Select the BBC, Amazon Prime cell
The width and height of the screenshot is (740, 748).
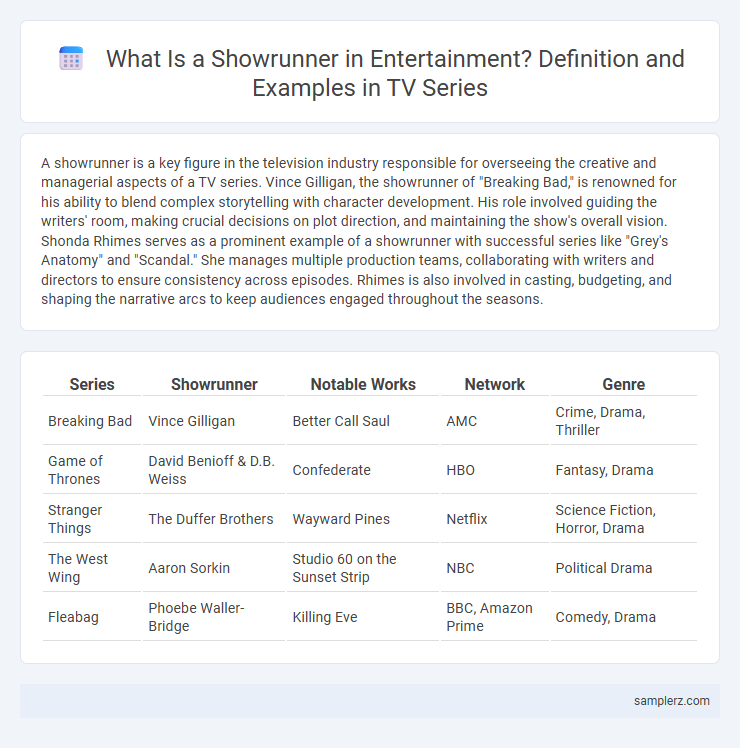495,617
